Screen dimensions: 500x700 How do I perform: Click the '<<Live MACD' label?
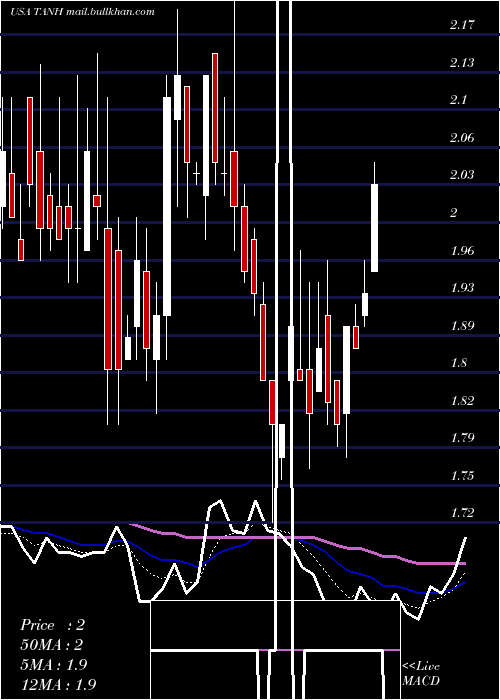click(421, 673)
